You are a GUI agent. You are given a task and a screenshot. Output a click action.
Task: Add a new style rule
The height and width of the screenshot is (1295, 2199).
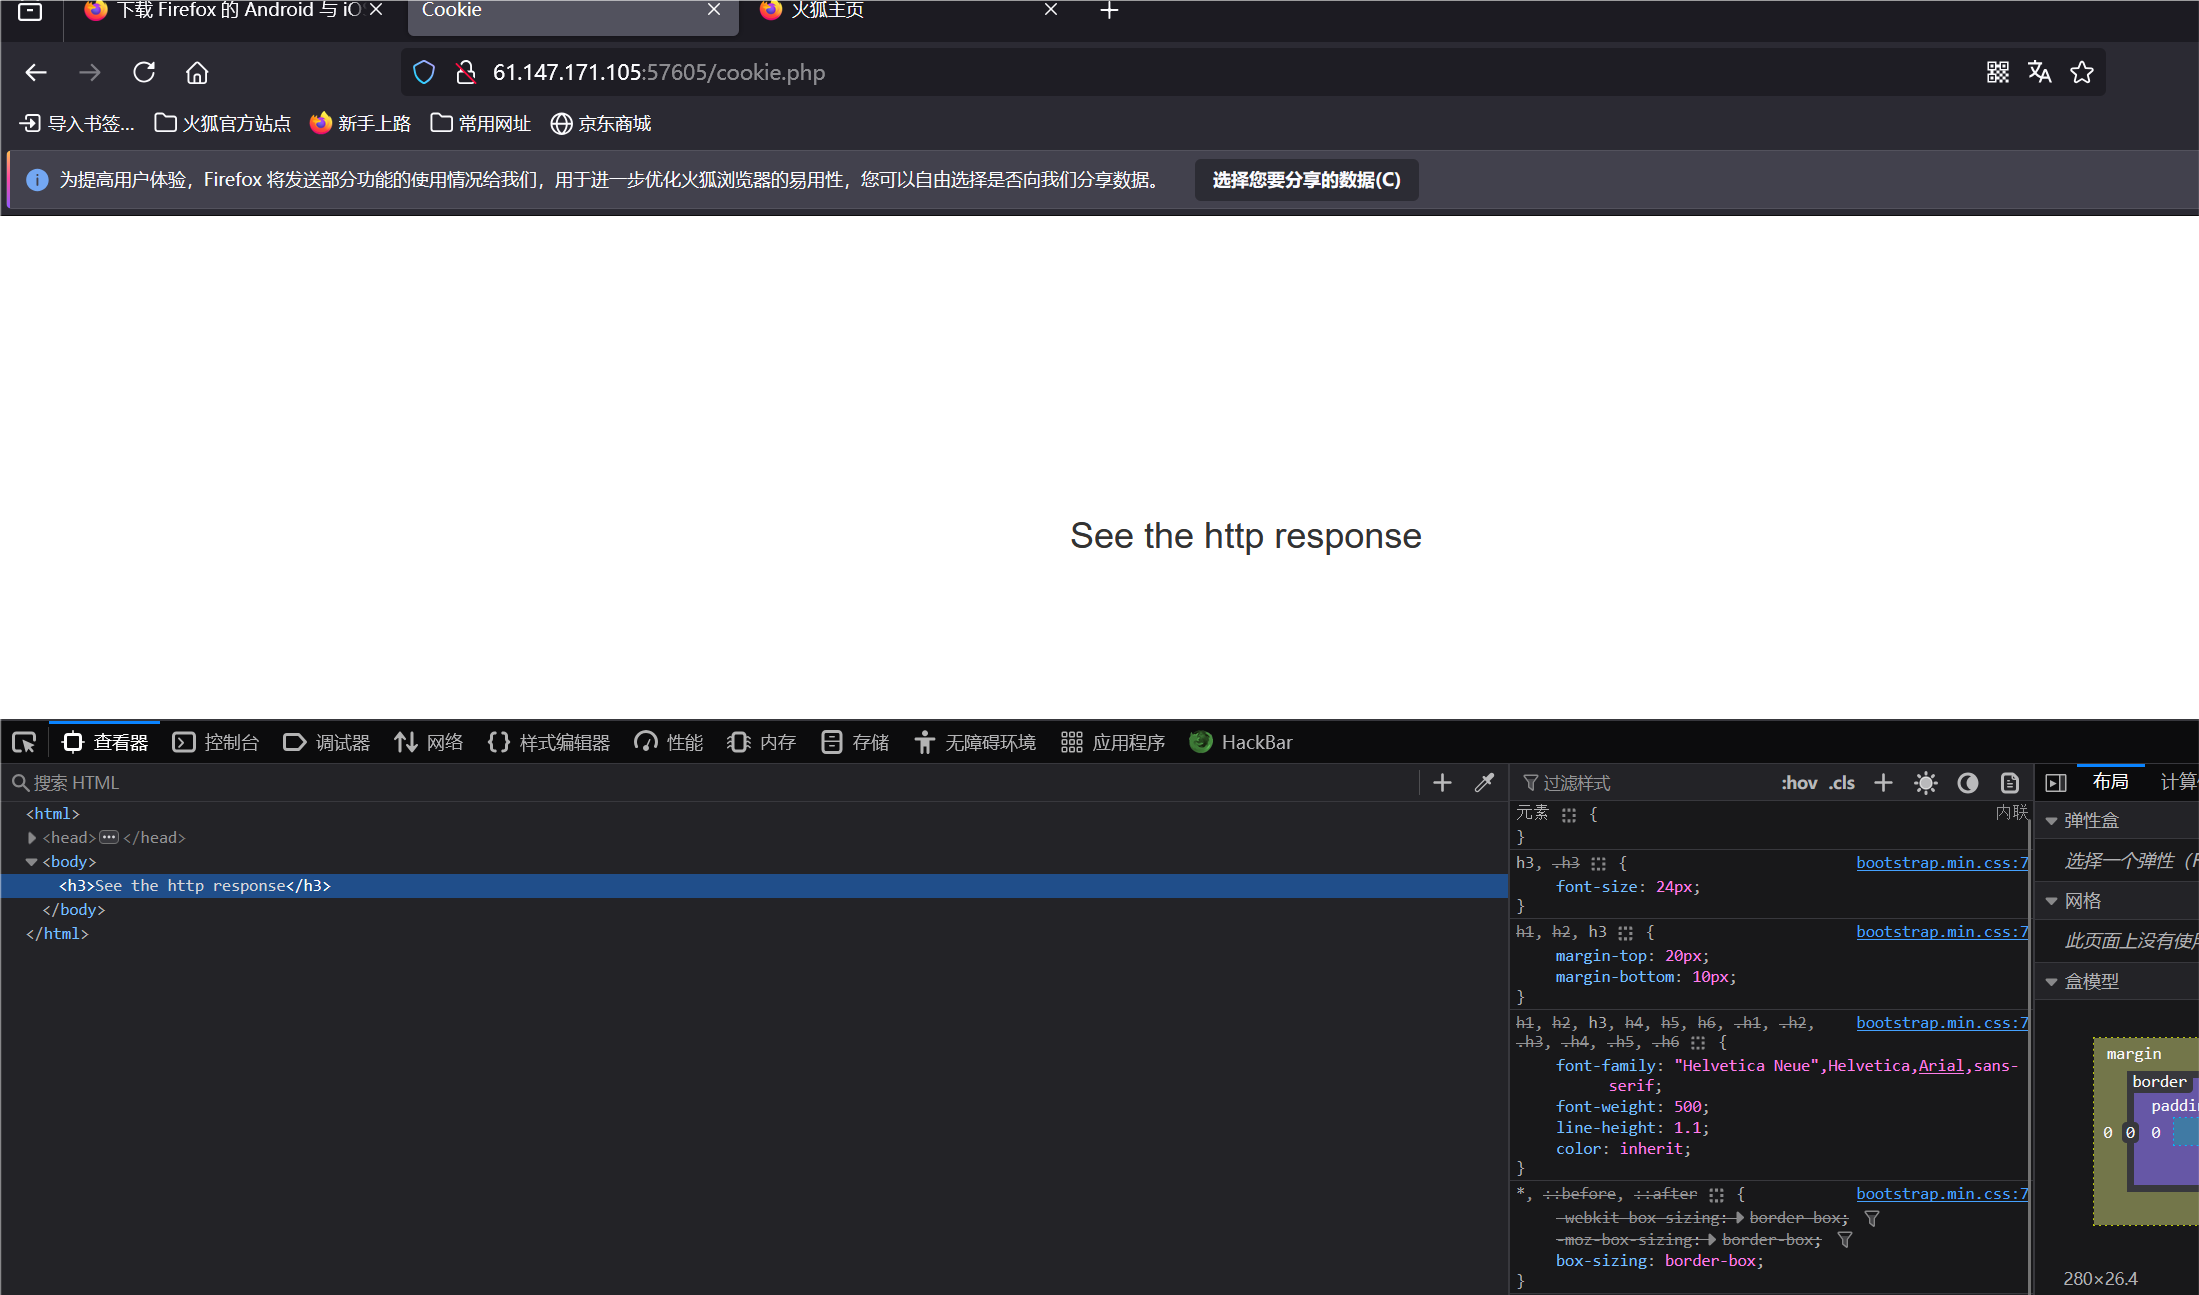[1883, 782]
